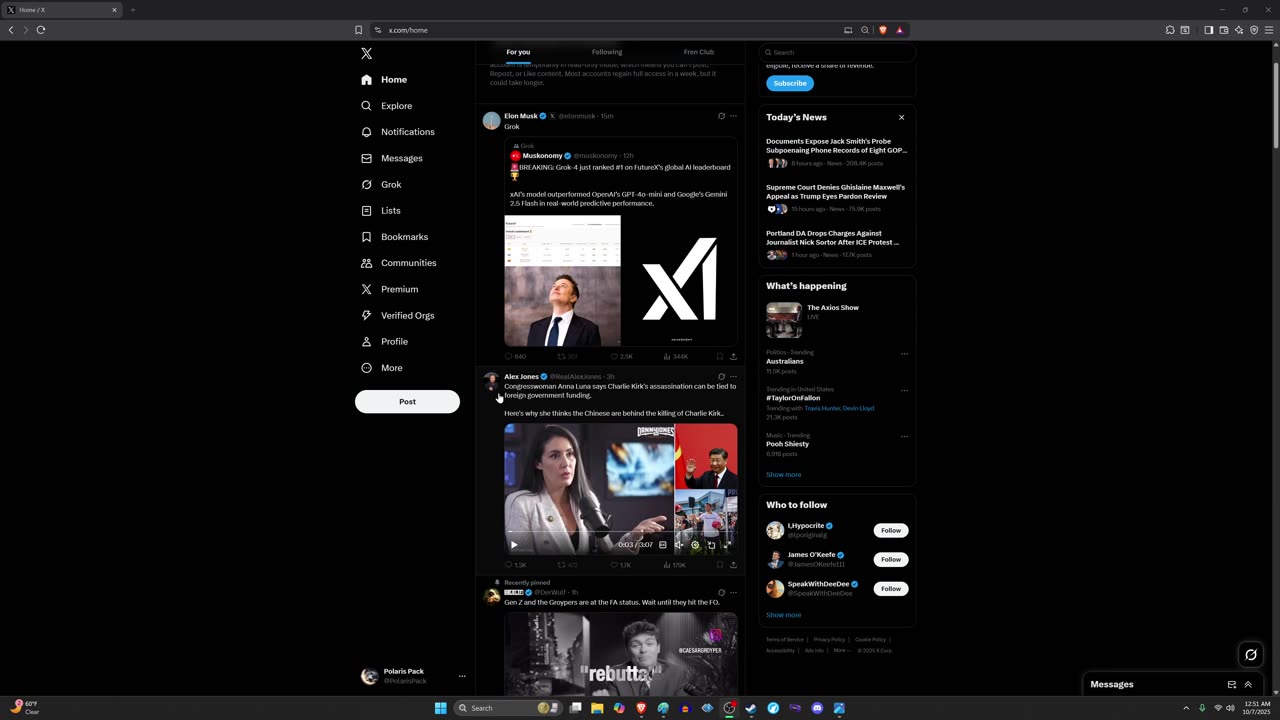Open Discord from the taskbar
The height and width of the screenshot is (720, 1280).
817,708
